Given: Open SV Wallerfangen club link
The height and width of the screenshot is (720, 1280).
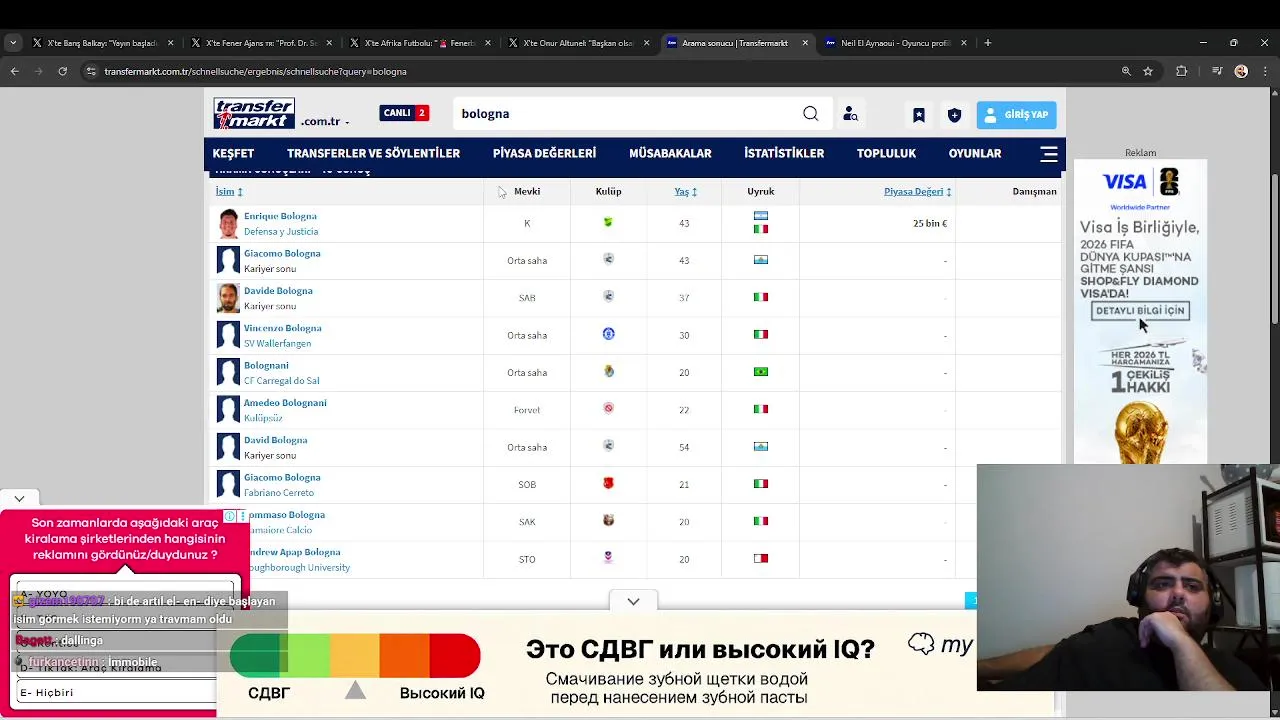Looking at the screenshot, I should pyautogui.click(x=277, y=343).
